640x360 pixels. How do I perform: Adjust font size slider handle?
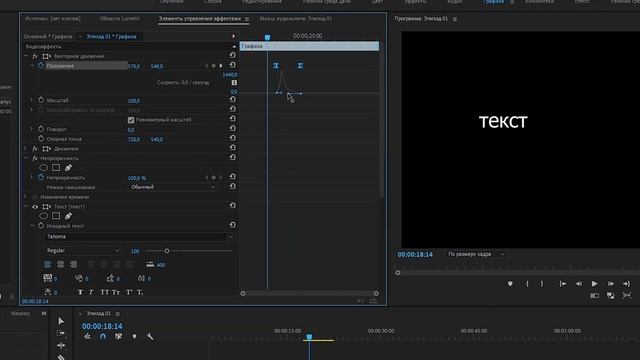[x=167, y=251]
